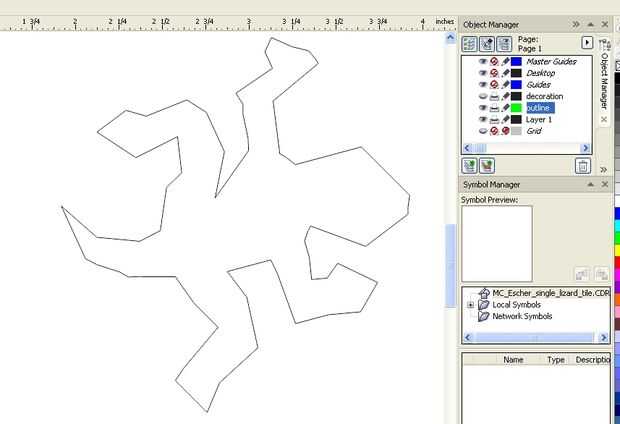Toggle locked edit icon on Grid layer
620x424 pixels.
505,131
